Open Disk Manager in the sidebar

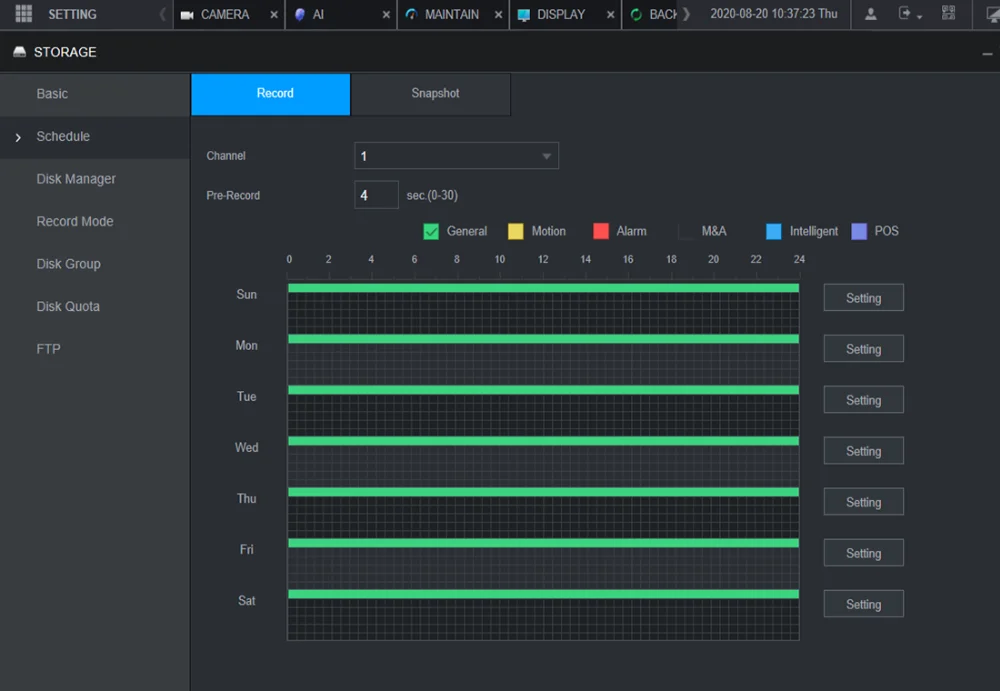click(94, 179)
